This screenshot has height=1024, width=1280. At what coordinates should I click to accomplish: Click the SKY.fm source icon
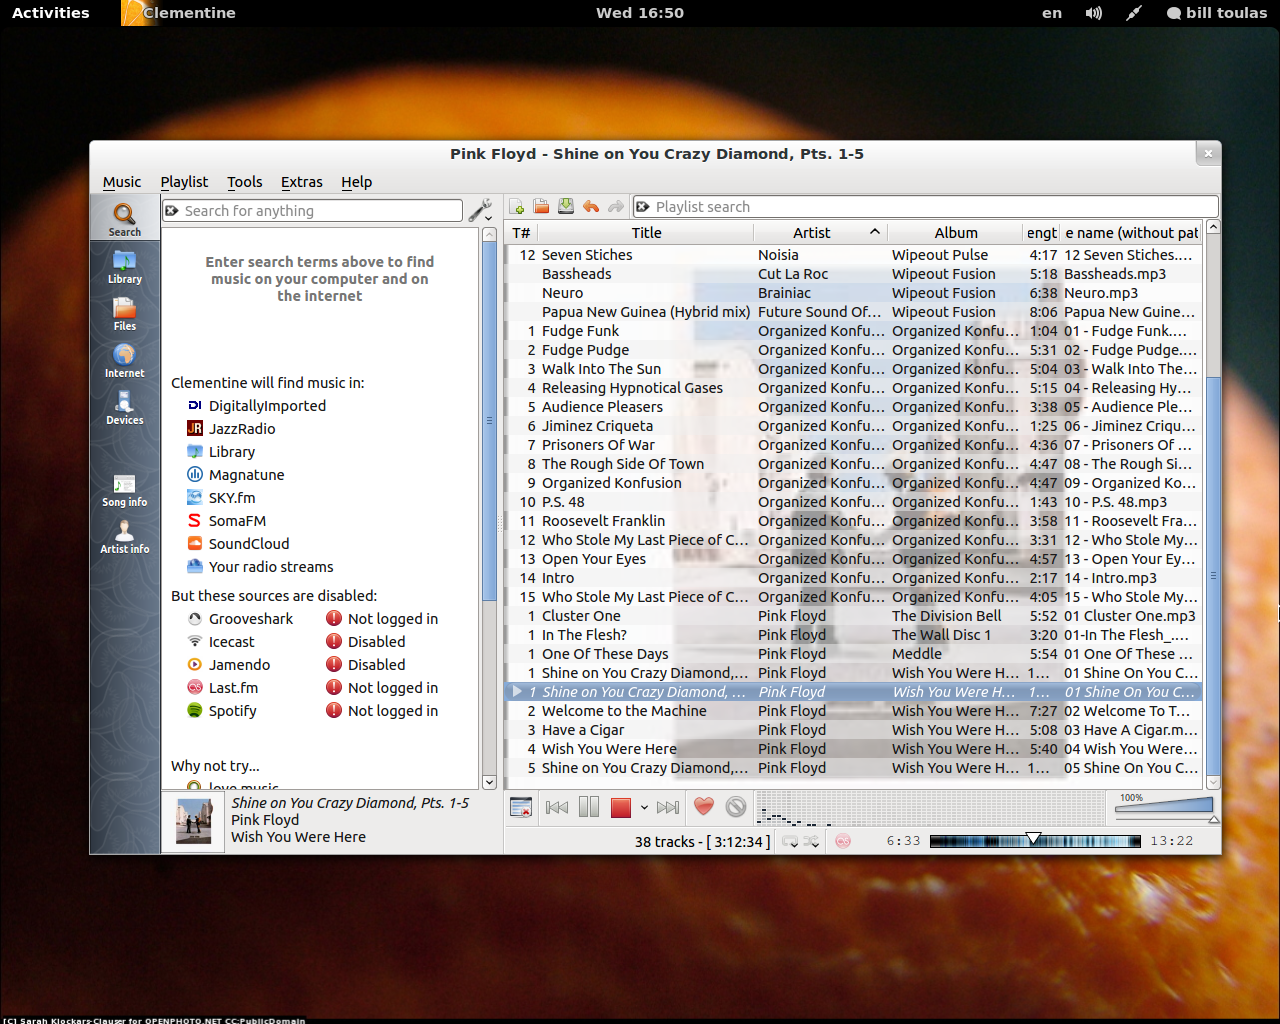point(195,498)
